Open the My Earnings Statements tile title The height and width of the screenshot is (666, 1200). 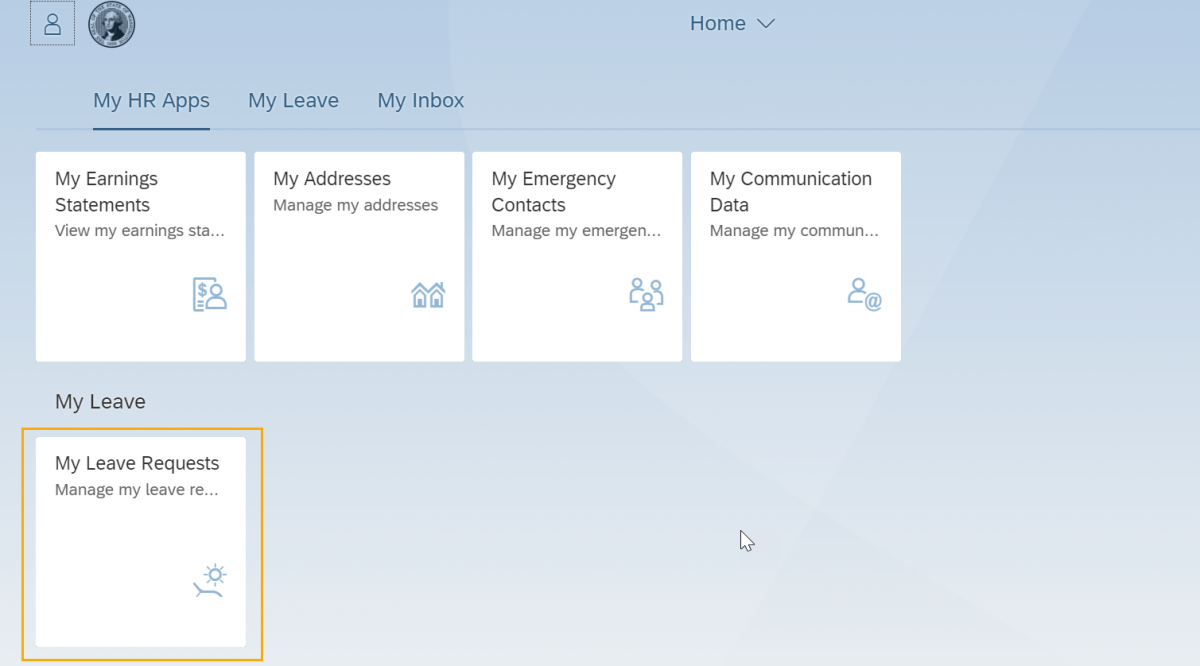[106, 192]
